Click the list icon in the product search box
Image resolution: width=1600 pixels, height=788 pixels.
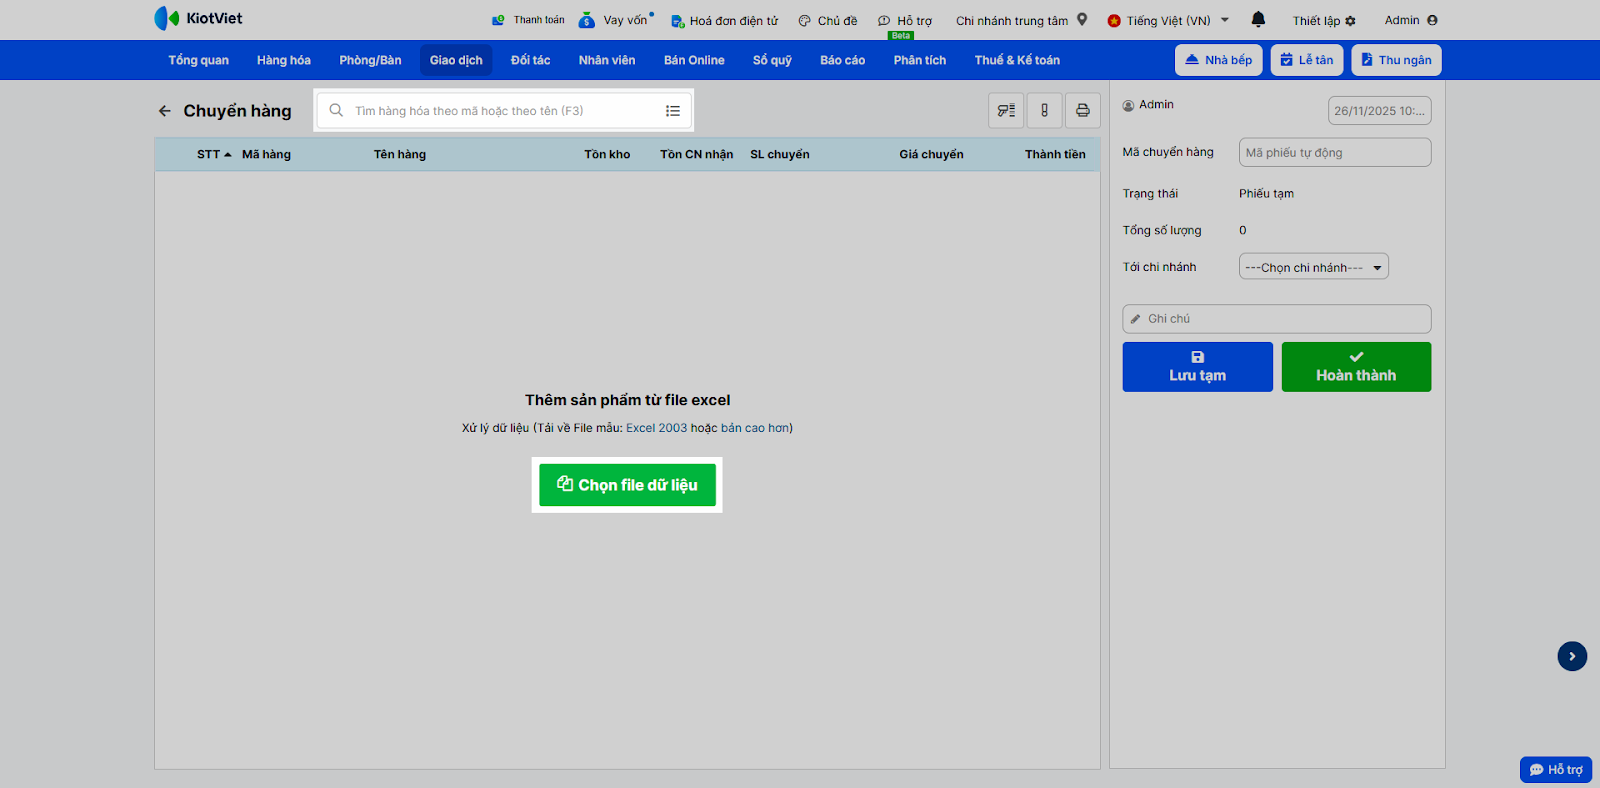pyautogui.click(x=673, y=111)
